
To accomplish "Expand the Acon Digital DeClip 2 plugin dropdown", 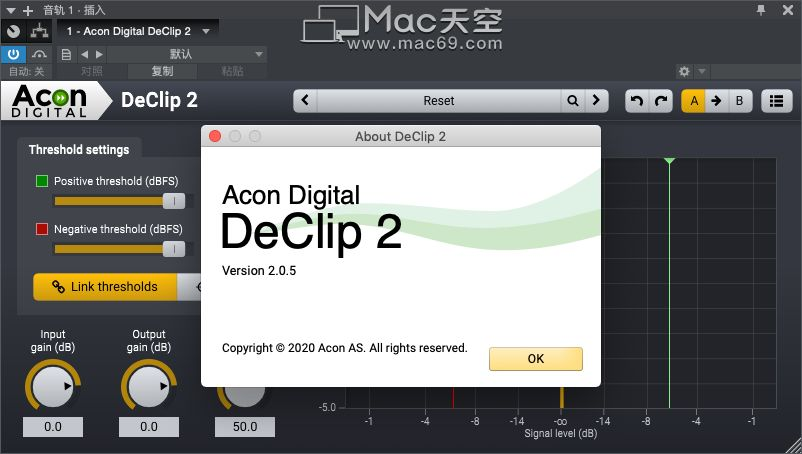I will tap(206, 32).
